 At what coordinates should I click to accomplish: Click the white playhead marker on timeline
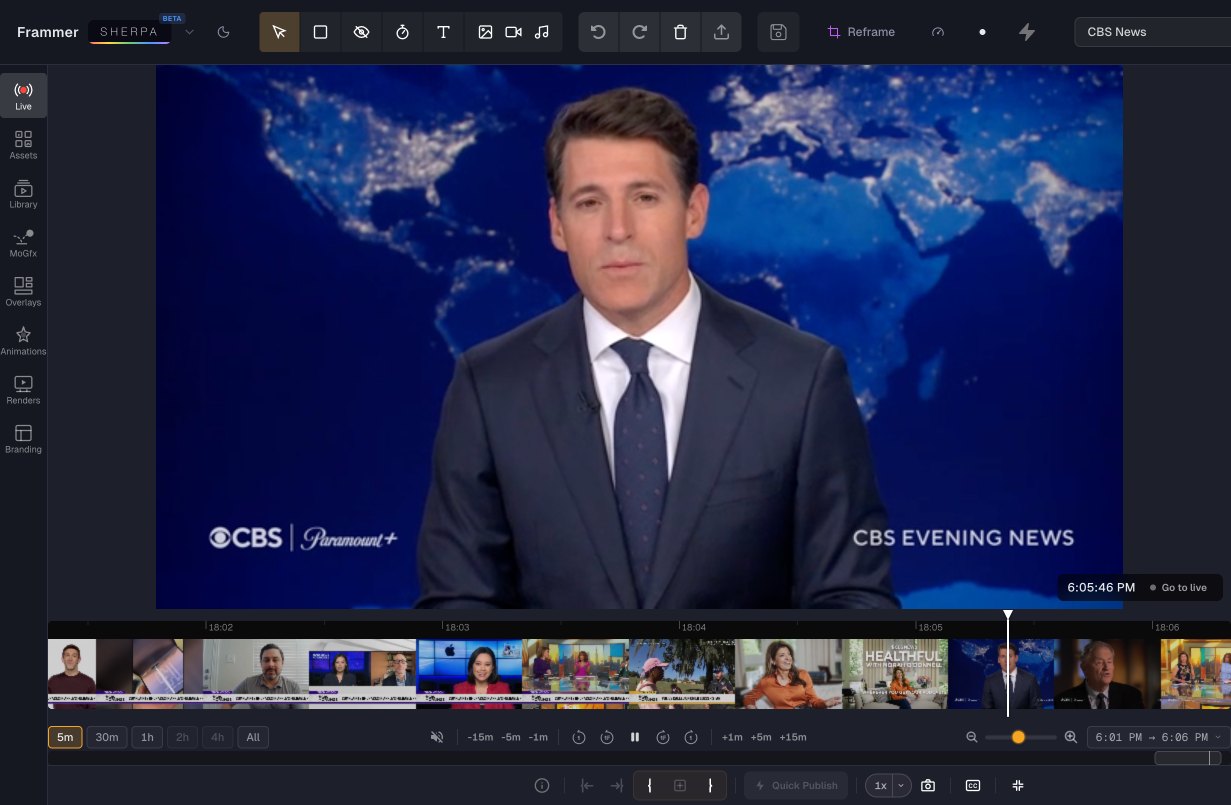(1008, 615)
